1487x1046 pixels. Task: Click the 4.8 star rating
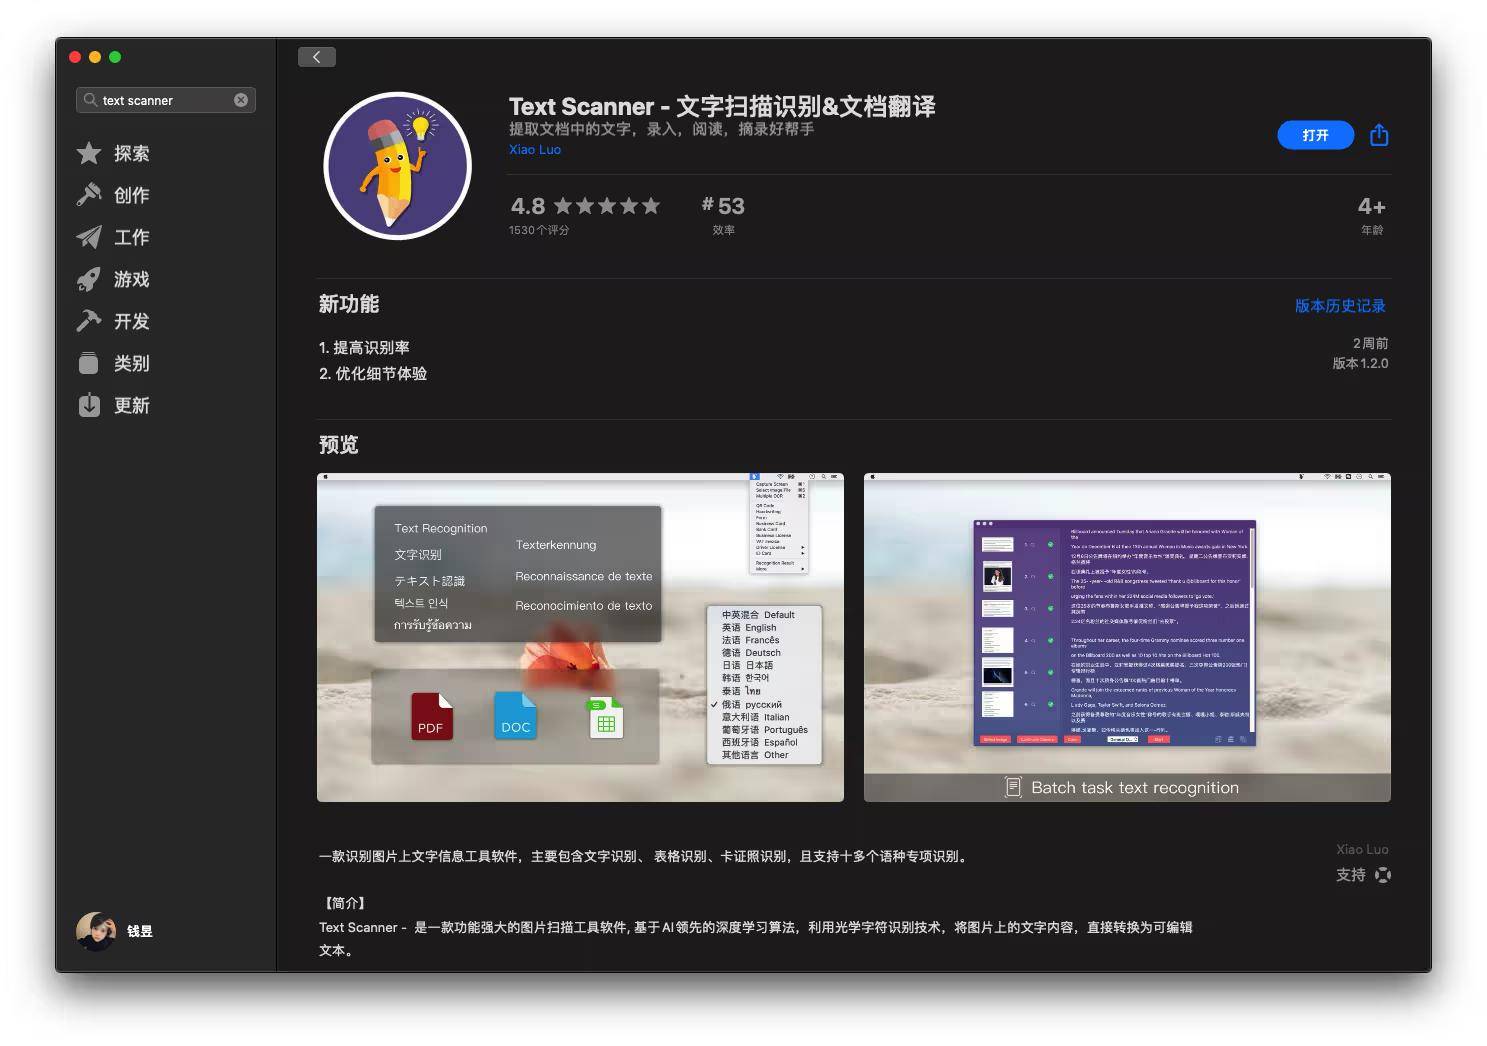(x=585, y=206)
